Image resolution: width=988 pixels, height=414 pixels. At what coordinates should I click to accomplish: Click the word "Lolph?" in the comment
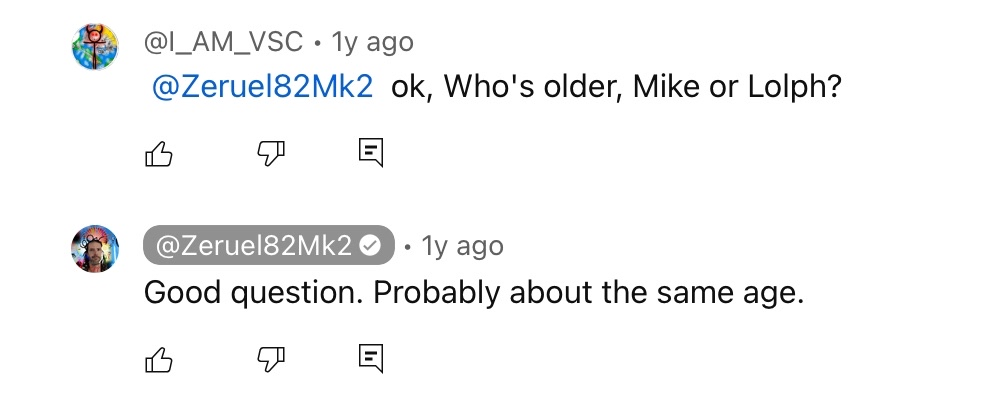tap(795, 87)
